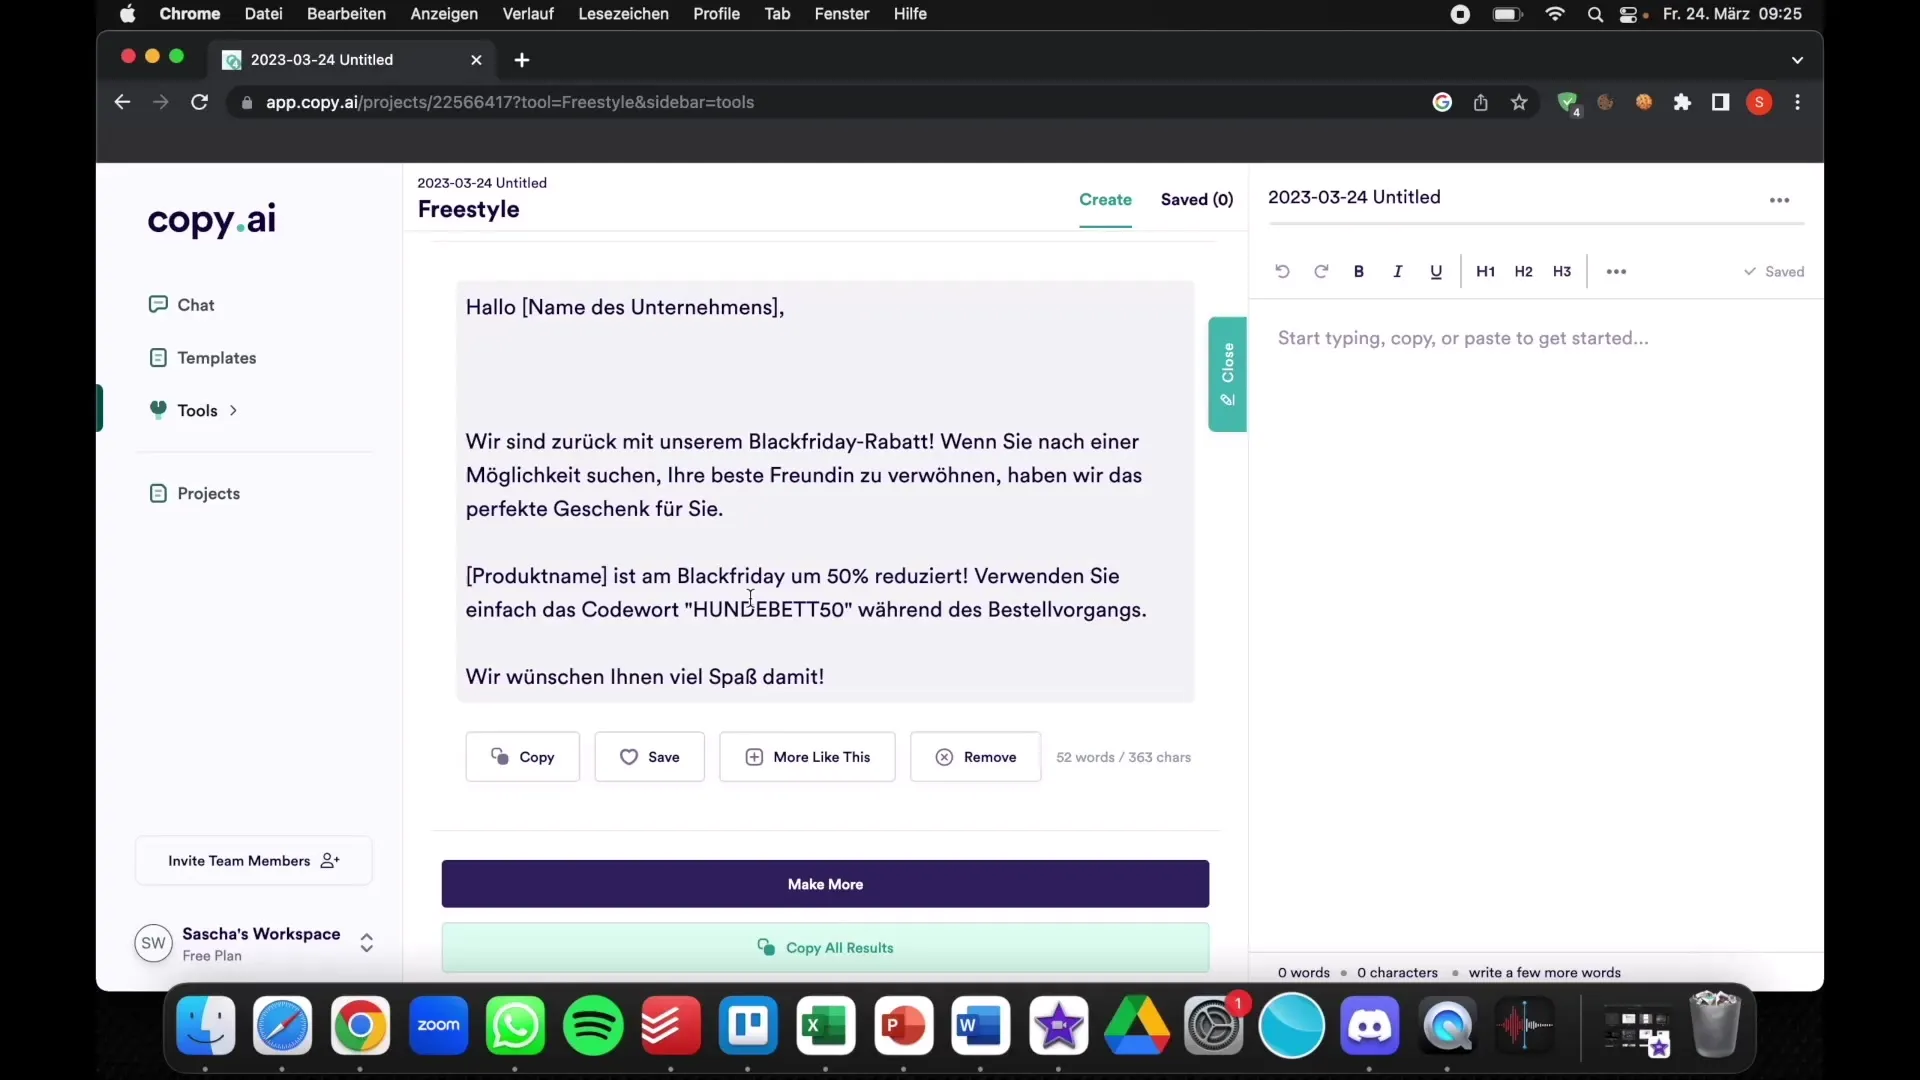Open Copy All Results action

(824, 947)
